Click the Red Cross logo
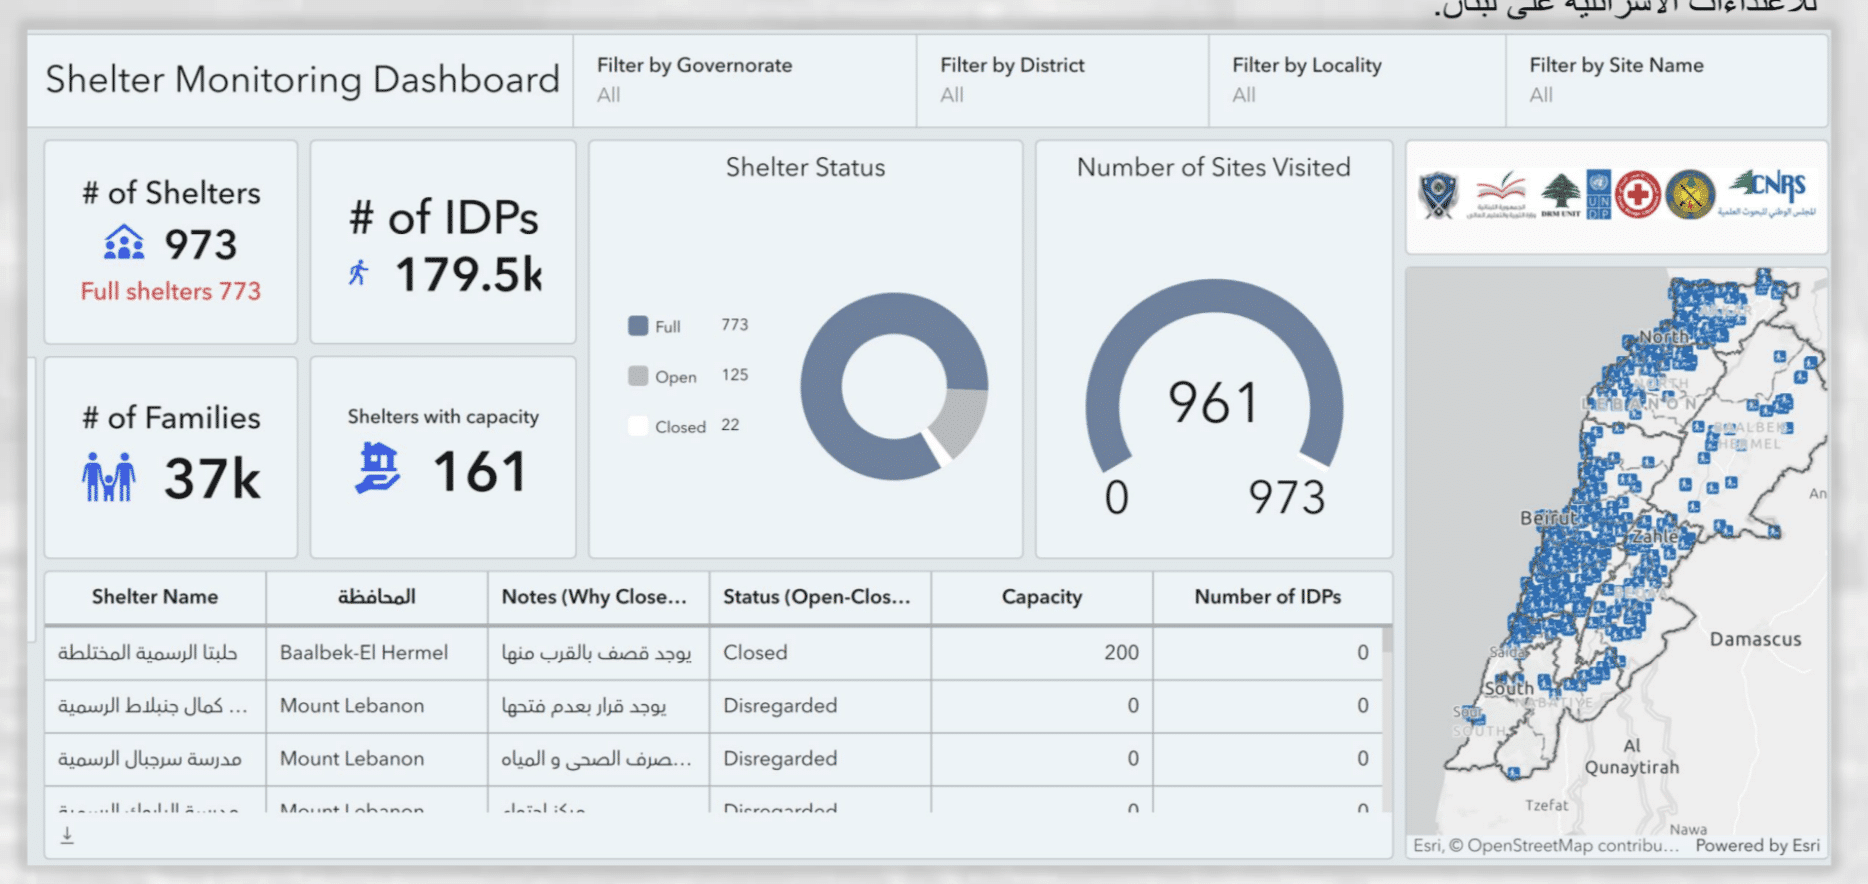1868x884 pixels. coord(1637,195)
